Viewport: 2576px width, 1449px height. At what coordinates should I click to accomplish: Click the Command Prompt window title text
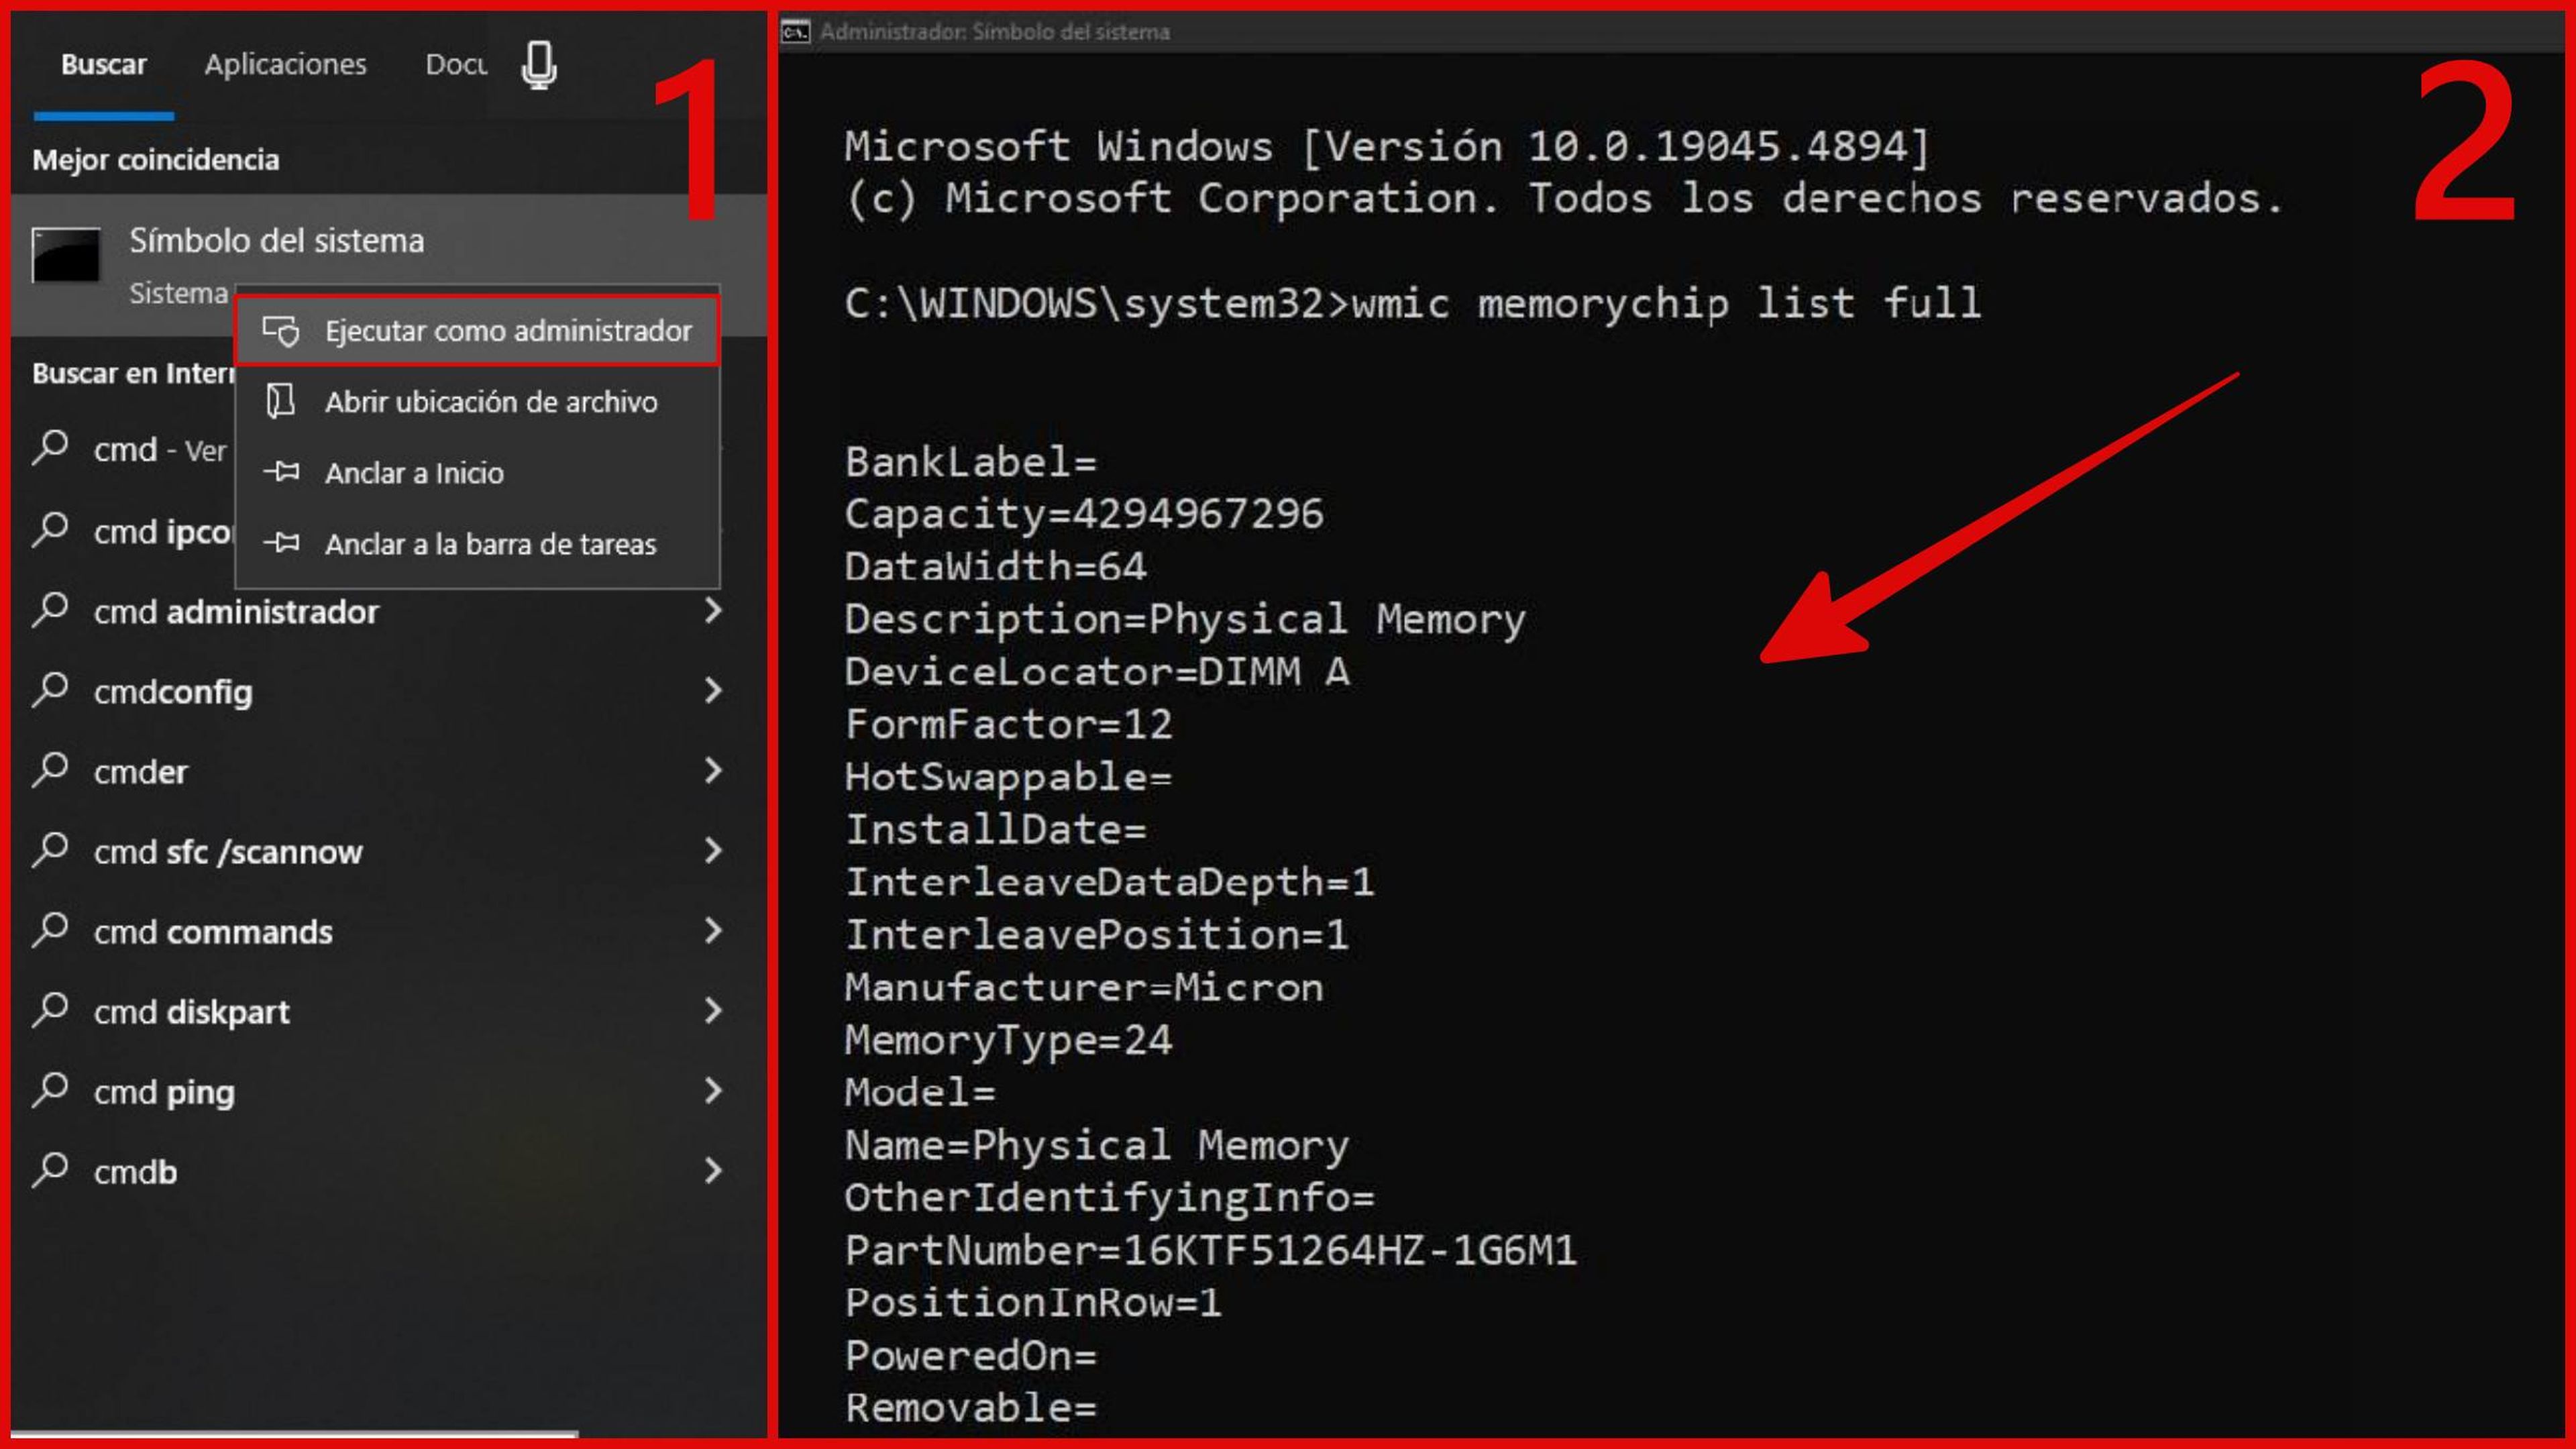[x=995, y=32]
